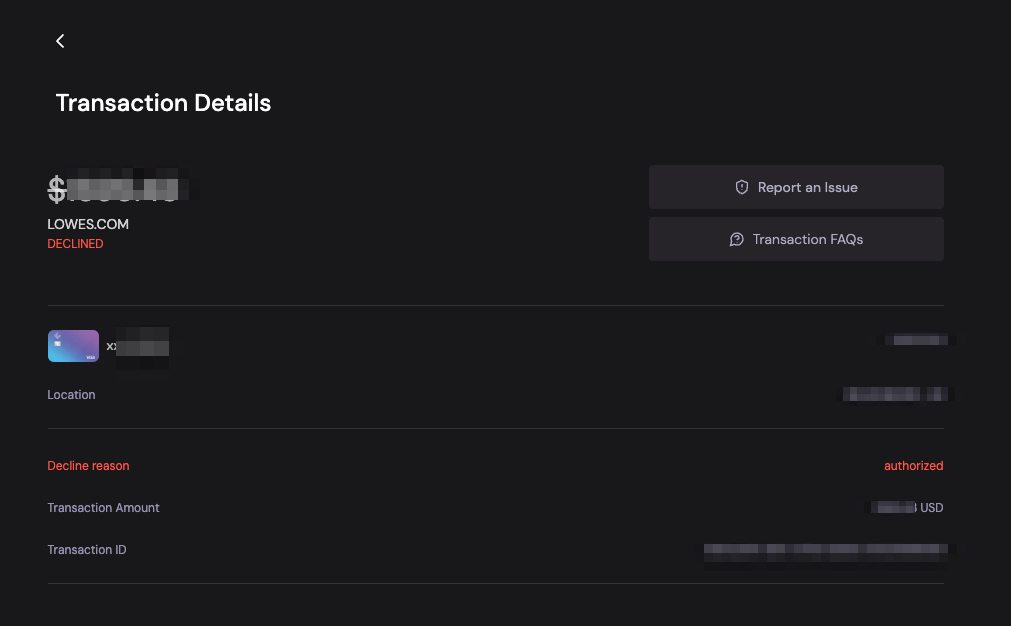
Task: Click the Location label
Action: (71, 395)
